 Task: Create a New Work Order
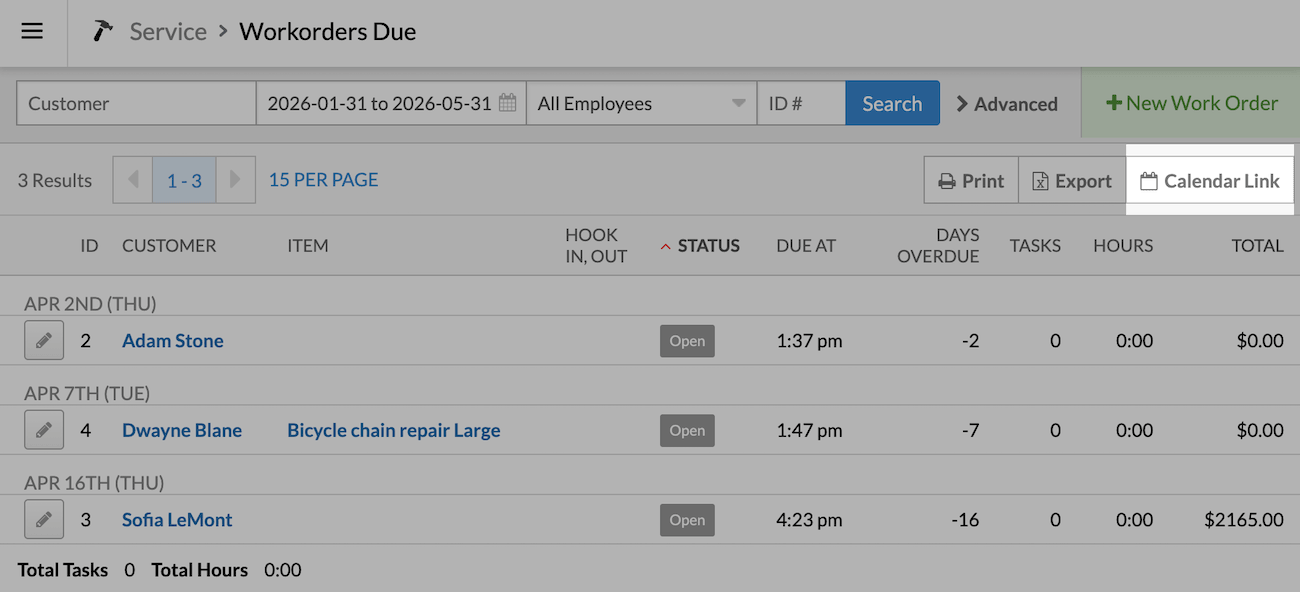coord(1191,102)
